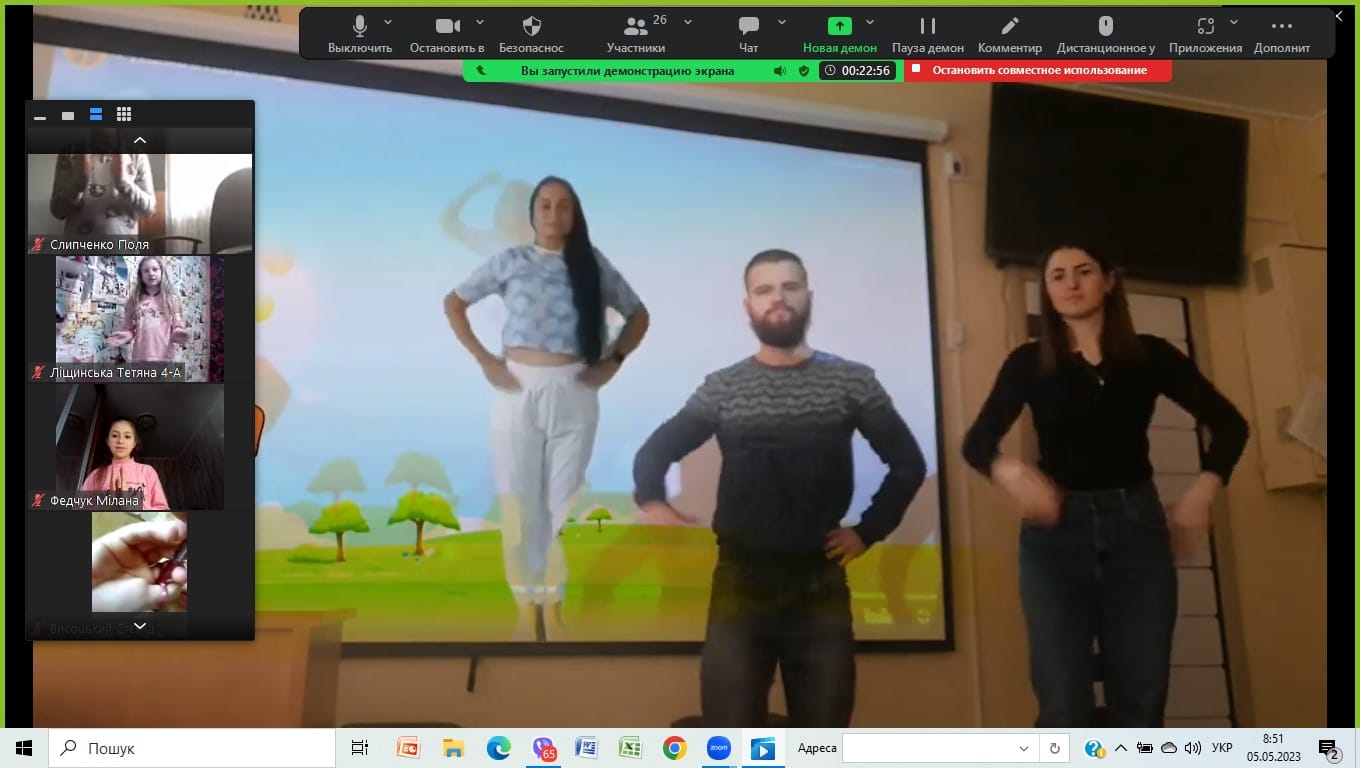Open the Чат chat panel
Screen dimensions: 1360x768
coord(749,27)
